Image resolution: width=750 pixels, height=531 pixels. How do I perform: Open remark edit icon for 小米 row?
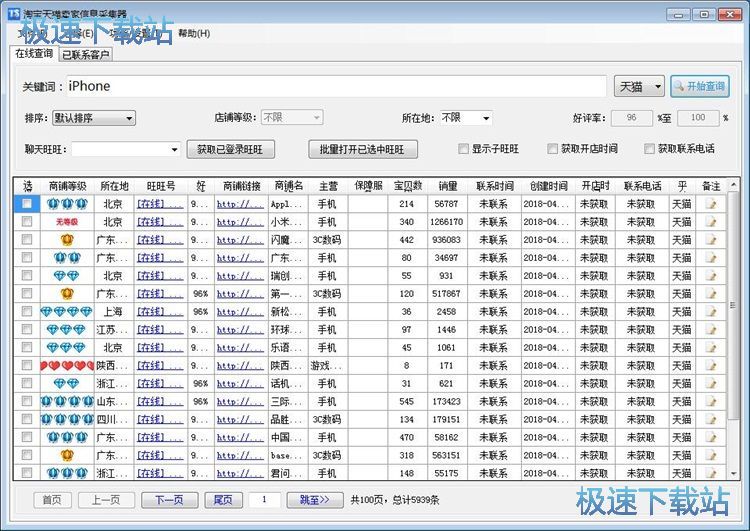click(711, 222)
